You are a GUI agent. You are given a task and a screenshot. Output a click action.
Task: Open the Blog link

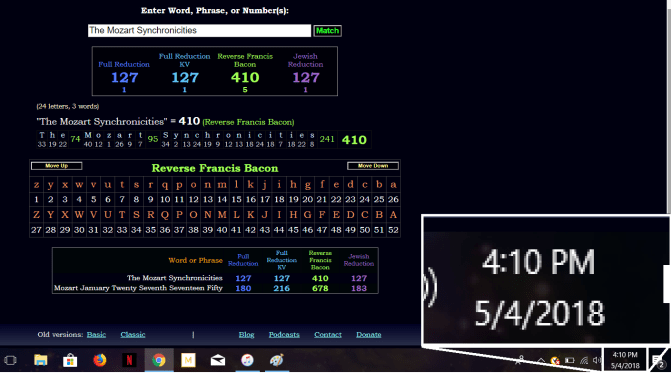click(246, 335)
